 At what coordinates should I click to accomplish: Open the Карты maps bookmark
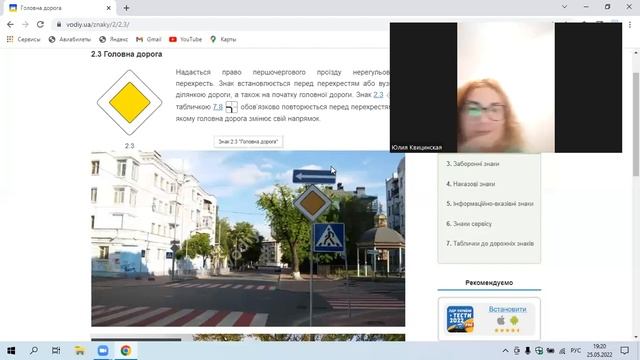[223, 39]
